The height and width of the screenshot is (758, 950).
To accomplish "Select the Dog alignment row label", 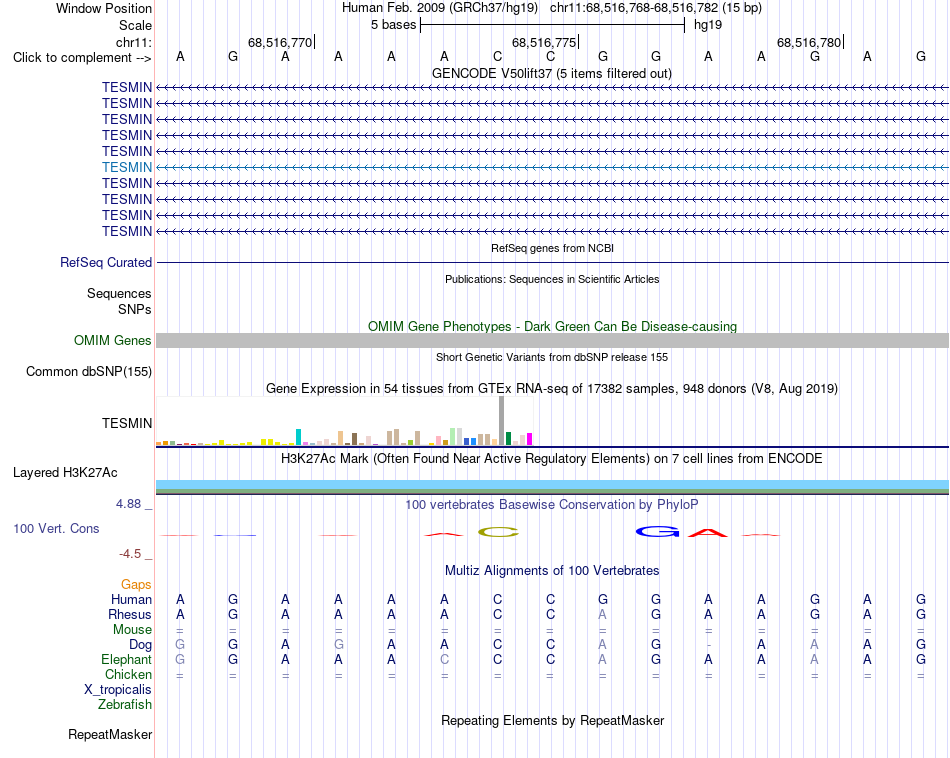I will (140, 645).
